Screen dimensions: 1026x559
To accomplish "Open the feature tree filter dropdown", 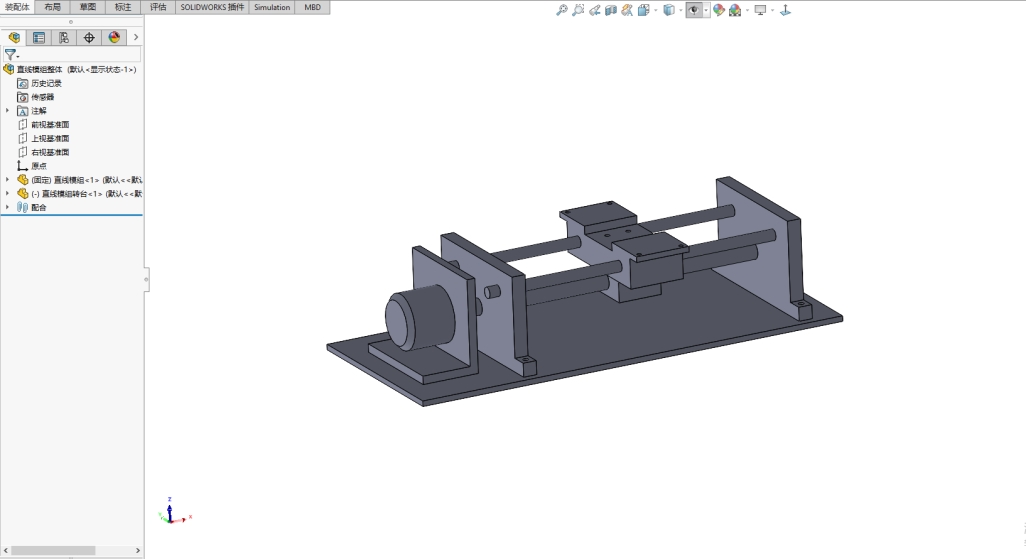I will click(x=12, y=55).
